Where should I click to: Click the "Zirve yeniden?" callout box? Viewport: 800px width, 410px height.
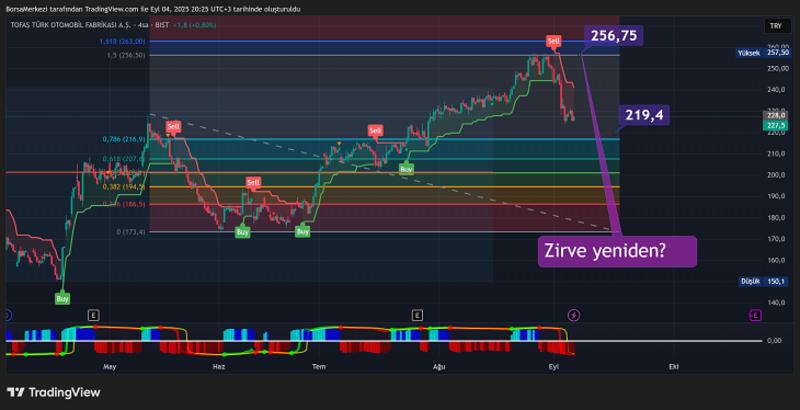(x=617, y=251)
